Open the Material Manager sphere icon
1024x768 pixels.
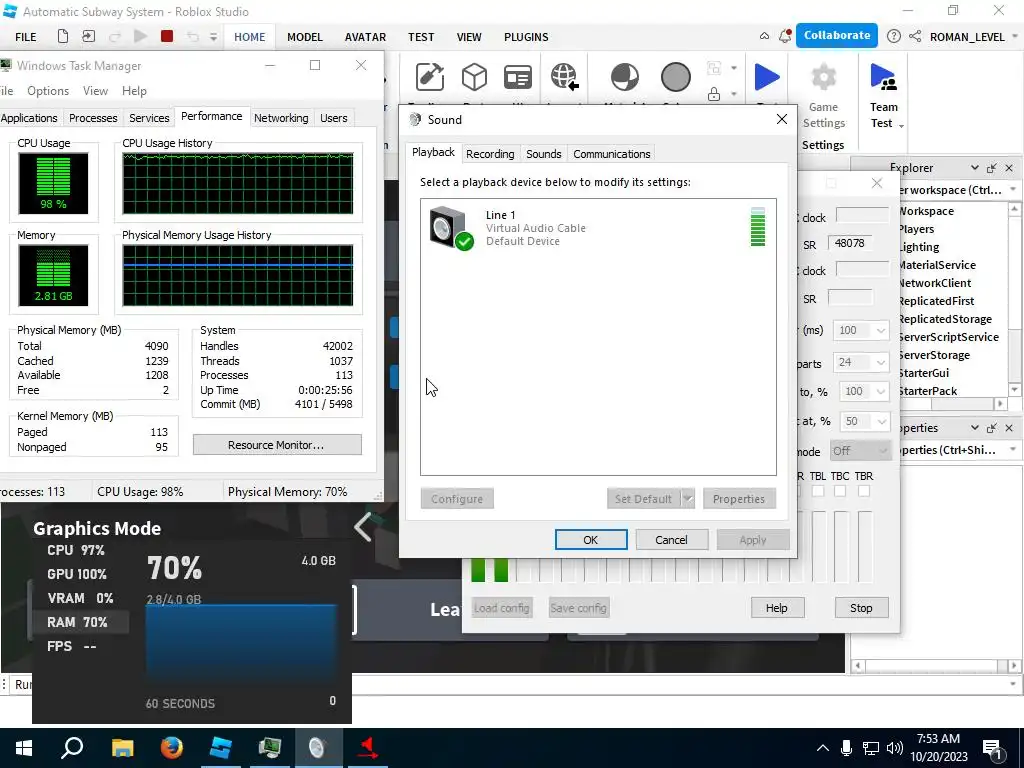pos(624,77)
